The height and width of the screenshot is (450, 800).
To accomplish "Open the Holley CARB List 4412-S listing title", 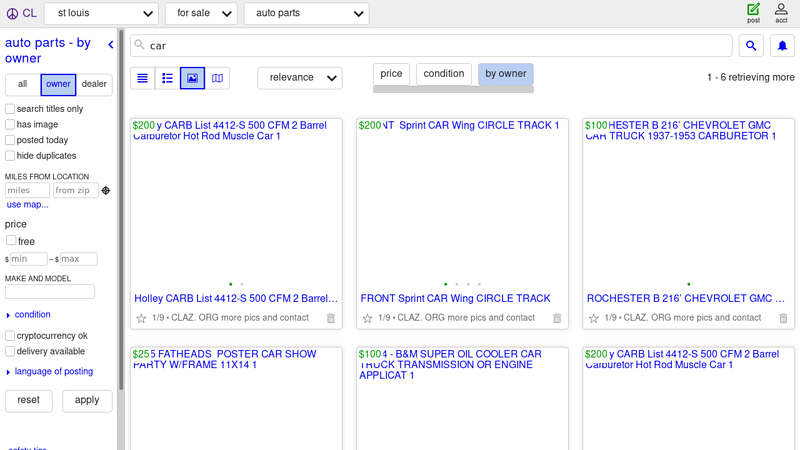I will coord(236,298).
